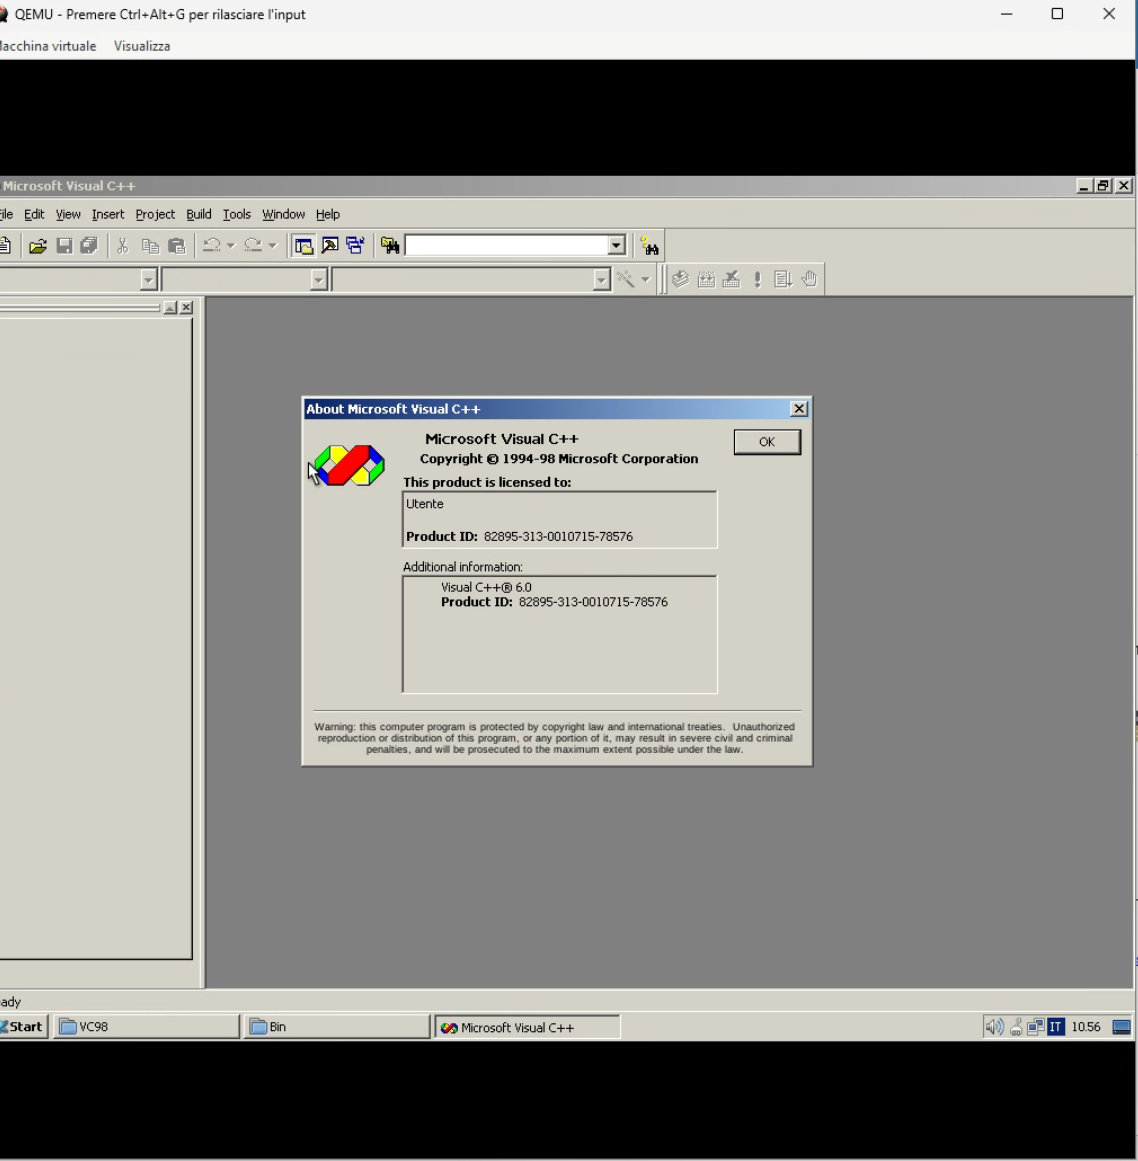Click the Insert/Remove Breakpoint hand icon

tap(809, 279)
